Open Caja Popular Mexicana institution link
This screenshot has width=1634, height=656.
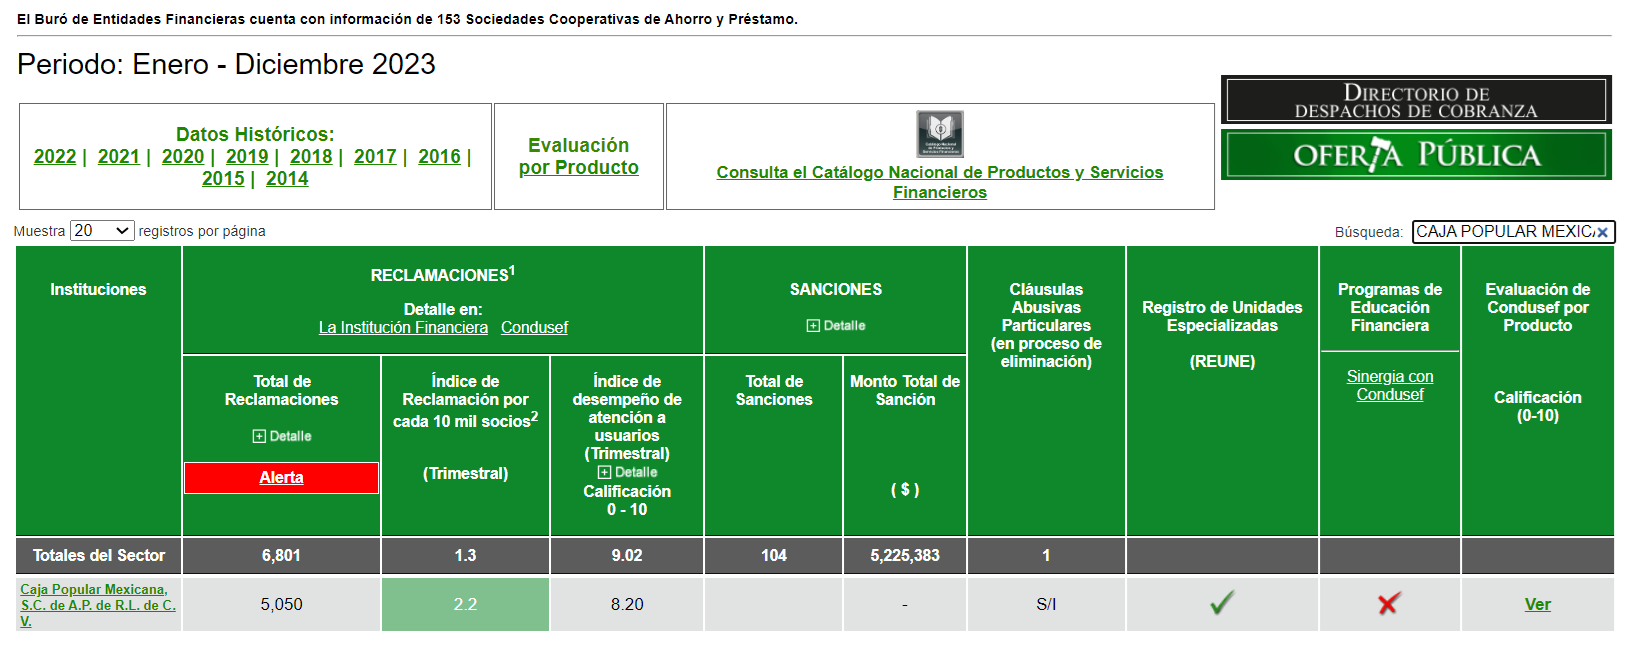(98, 605)
